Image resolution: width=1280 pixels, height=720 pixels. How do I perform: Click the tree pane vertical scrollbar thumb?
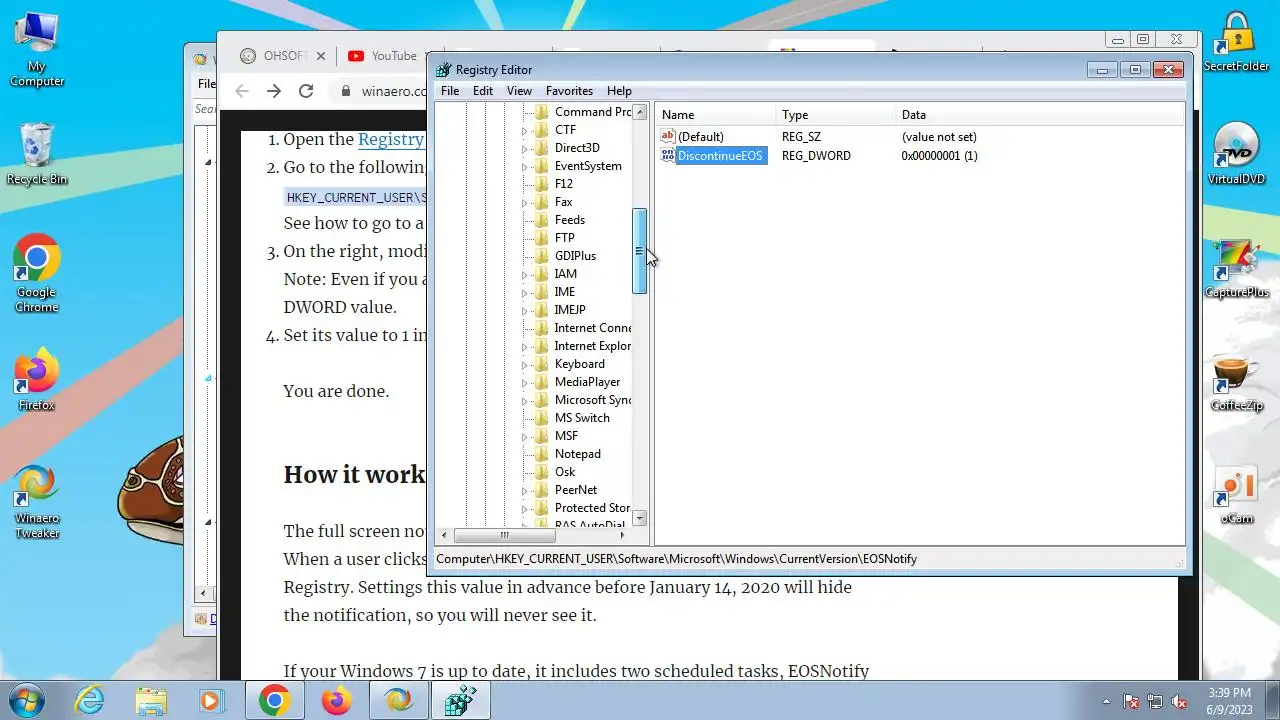[640, 251]
